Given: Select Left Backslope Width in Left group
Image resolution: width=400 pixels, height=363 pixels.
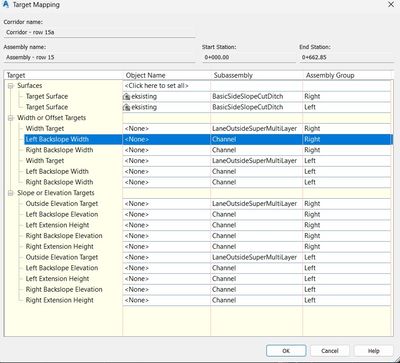Looking at the screenshot, I should click(x=57, y=171).
